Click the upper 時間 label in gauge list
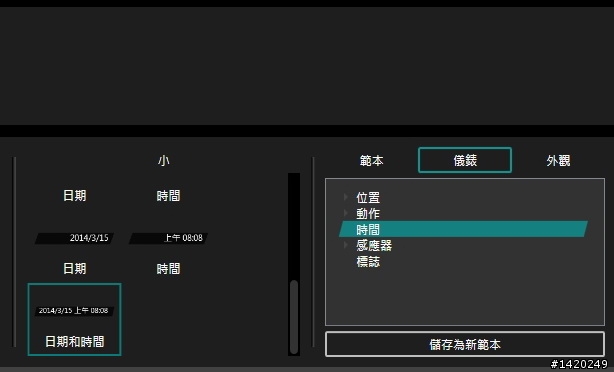This screenshot has height=372, width=614. [x=168, y=195]
